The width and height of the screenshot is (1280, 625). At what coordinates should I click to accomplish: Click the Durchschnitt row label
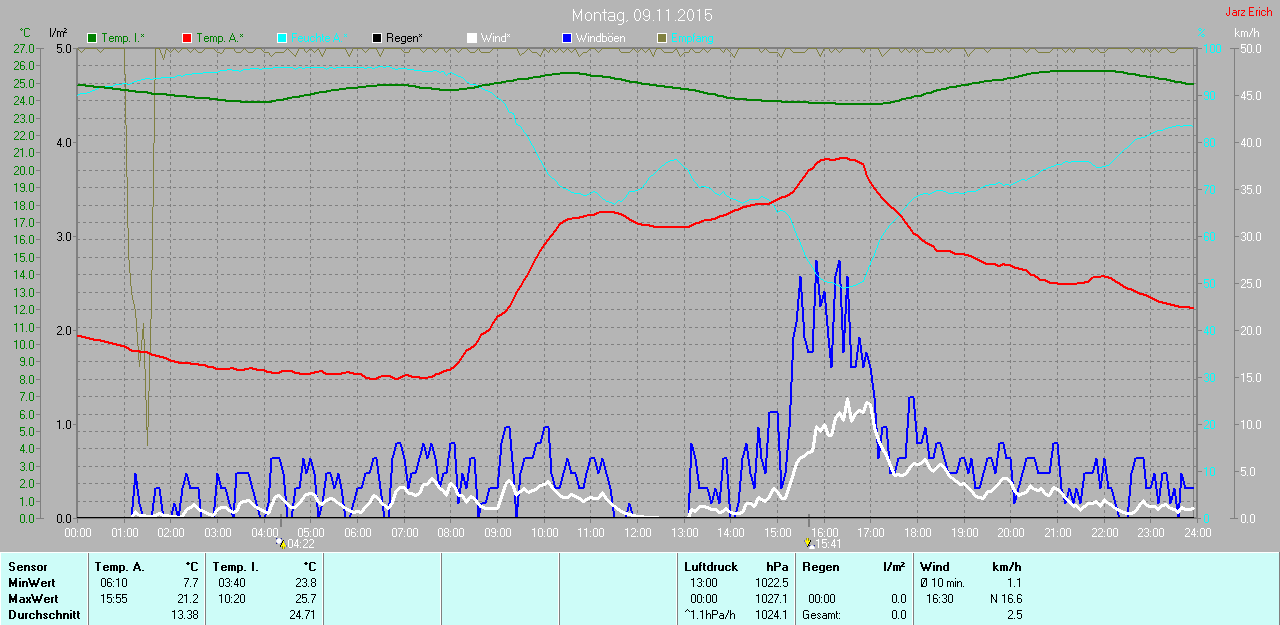pyautogui.click(x=43, y=615)
